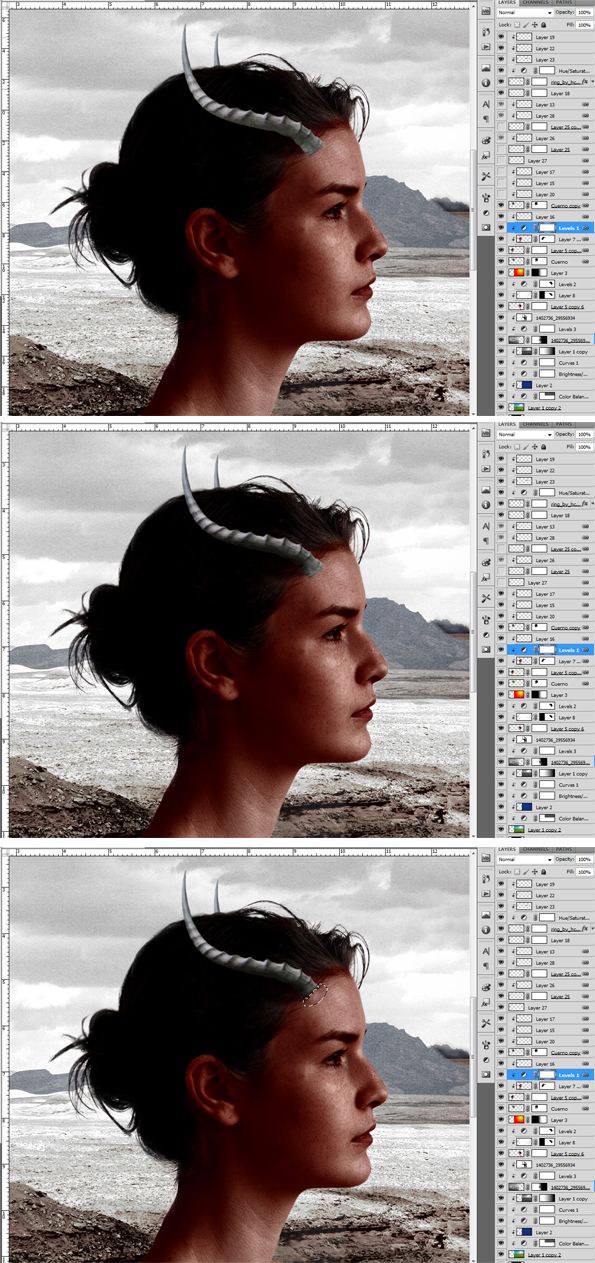Select Cuerno layer row in top screenshot
The image size is (595, 1263).
[550, 262]
